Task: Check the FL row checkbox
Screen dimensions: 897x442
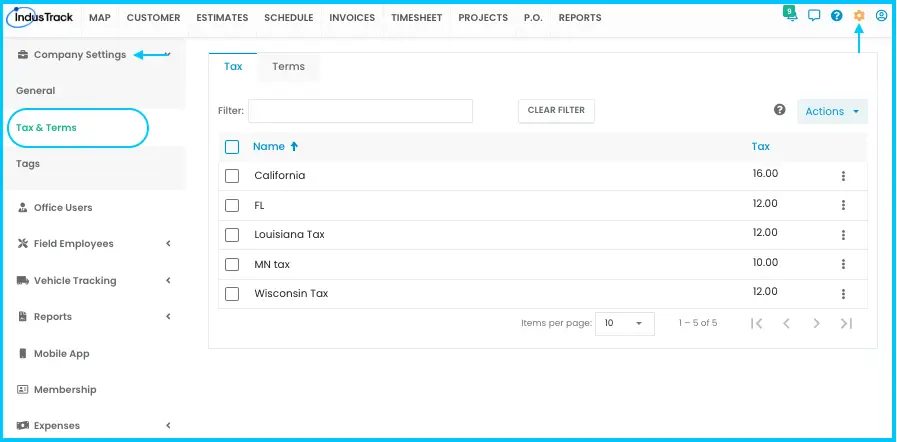Action: coord(232,205)
